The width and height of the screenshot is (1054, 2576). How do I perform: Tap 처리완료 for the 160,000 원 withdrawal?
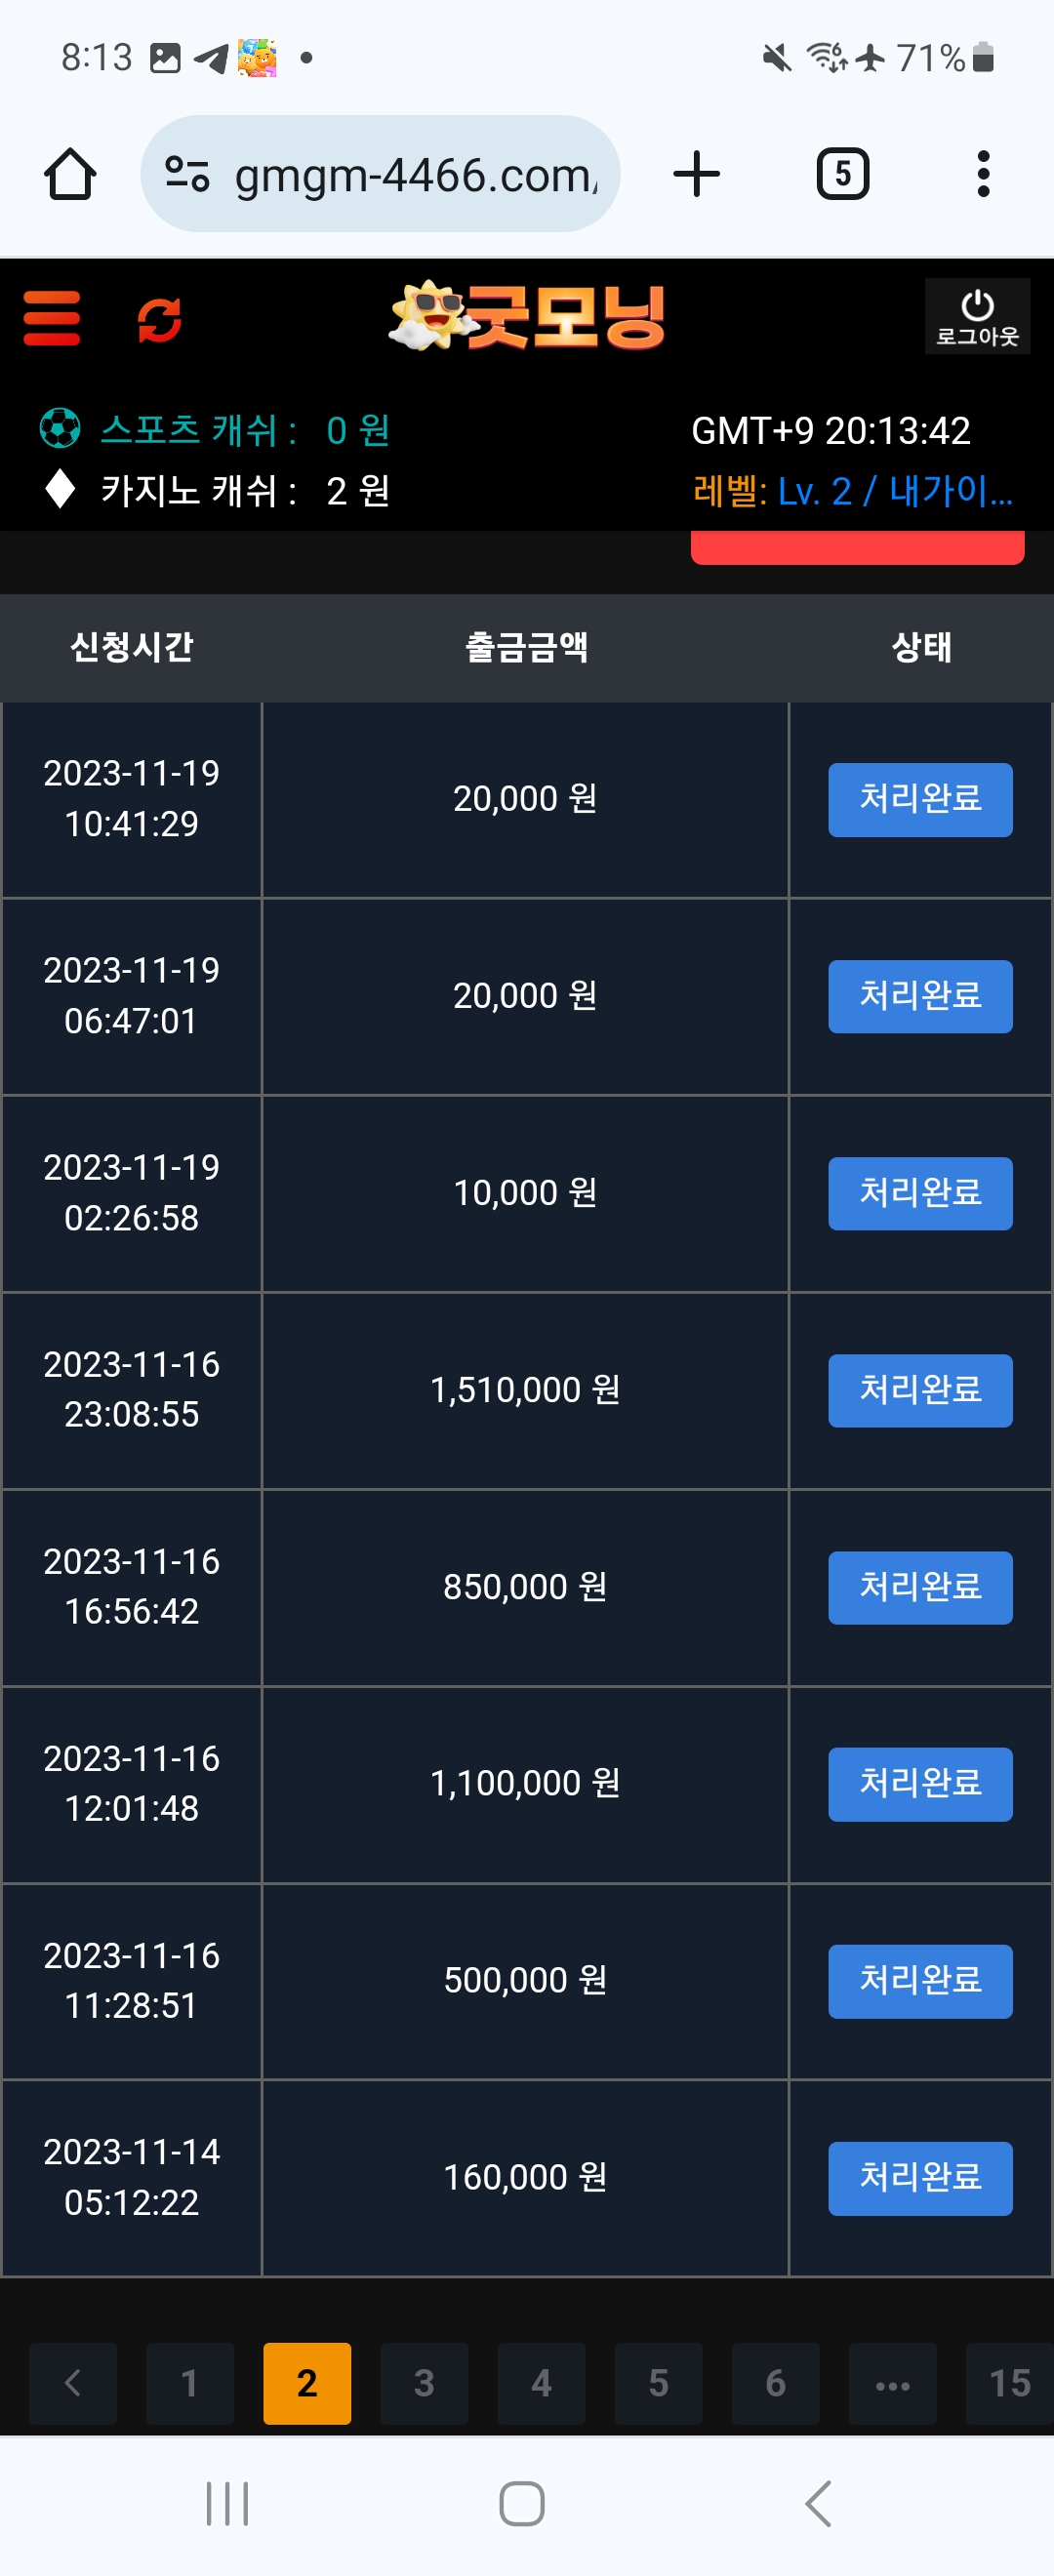[x=920, y=2178]
